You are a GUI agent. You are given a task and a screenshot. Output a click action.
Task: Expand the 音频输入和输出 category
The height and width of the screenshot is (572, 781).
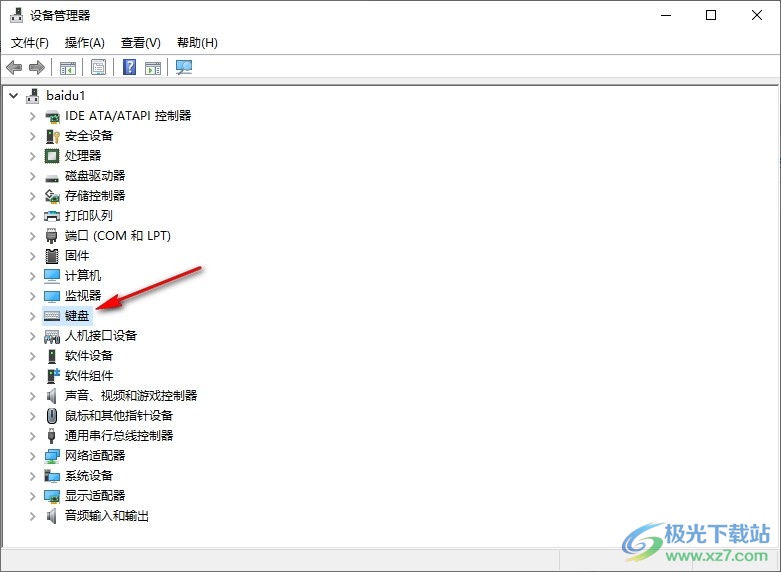tap(32, 516)
